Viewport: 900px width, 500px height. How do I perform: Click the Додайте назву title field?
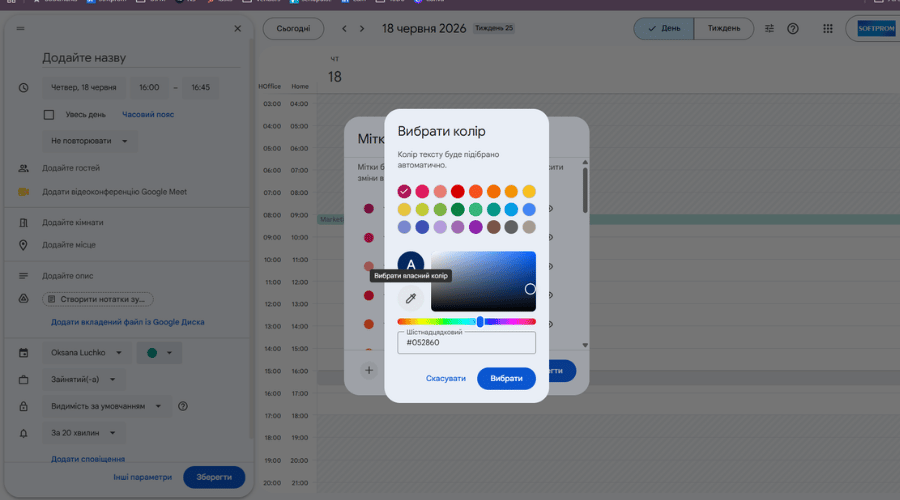click(141, 58)
